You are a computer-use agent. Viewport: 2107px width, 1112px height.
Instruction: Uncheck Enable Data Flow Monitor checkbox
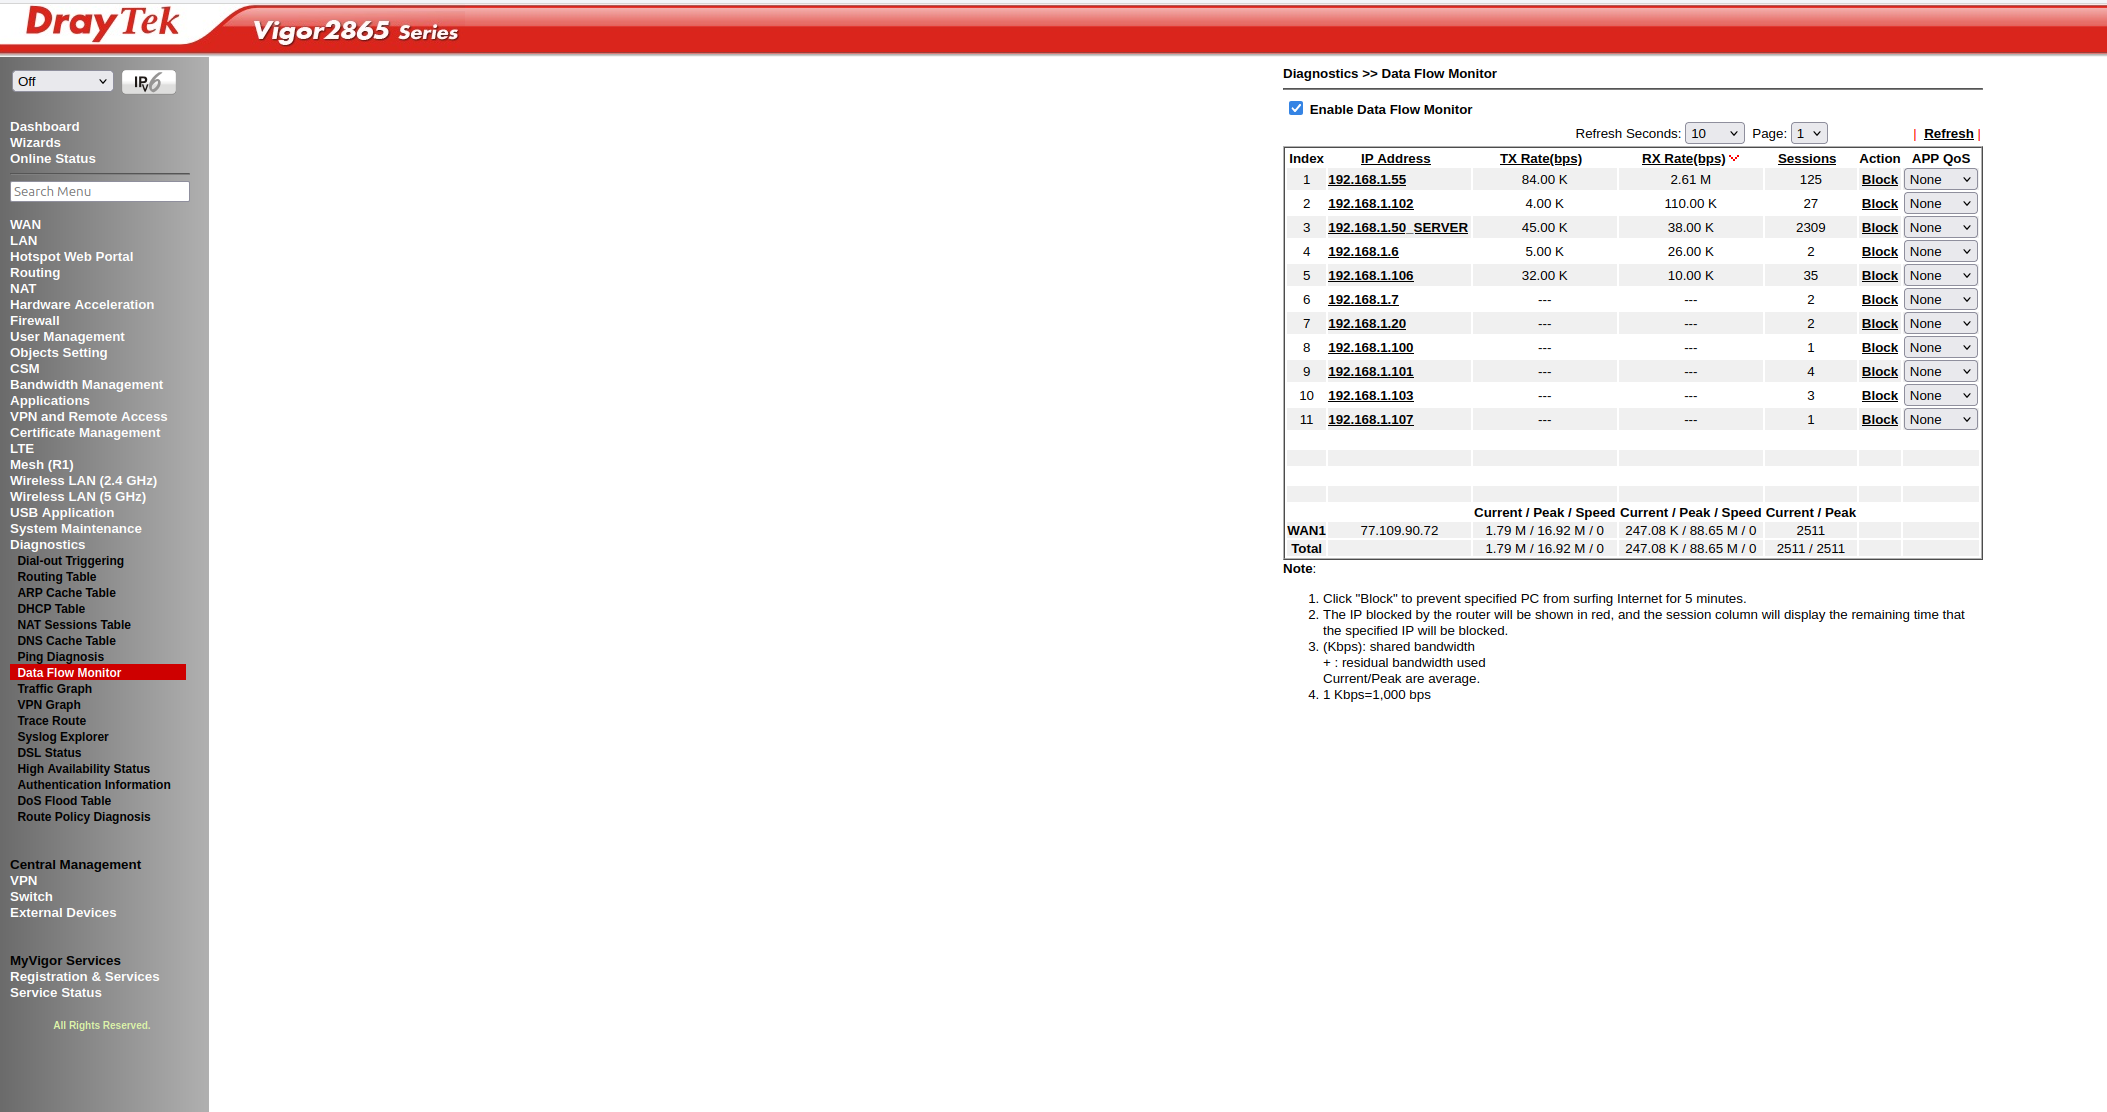1296,108
